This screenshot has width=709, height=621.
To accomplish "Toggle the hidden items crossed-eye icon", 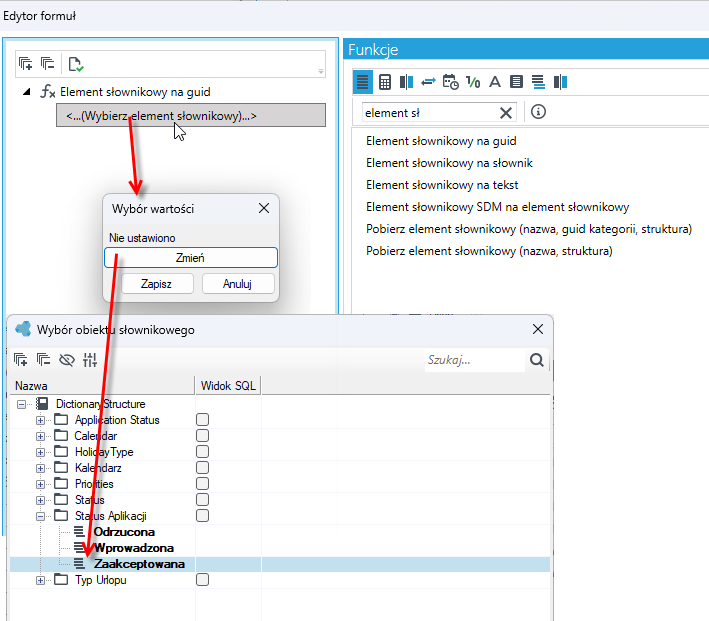I will 67,360.
